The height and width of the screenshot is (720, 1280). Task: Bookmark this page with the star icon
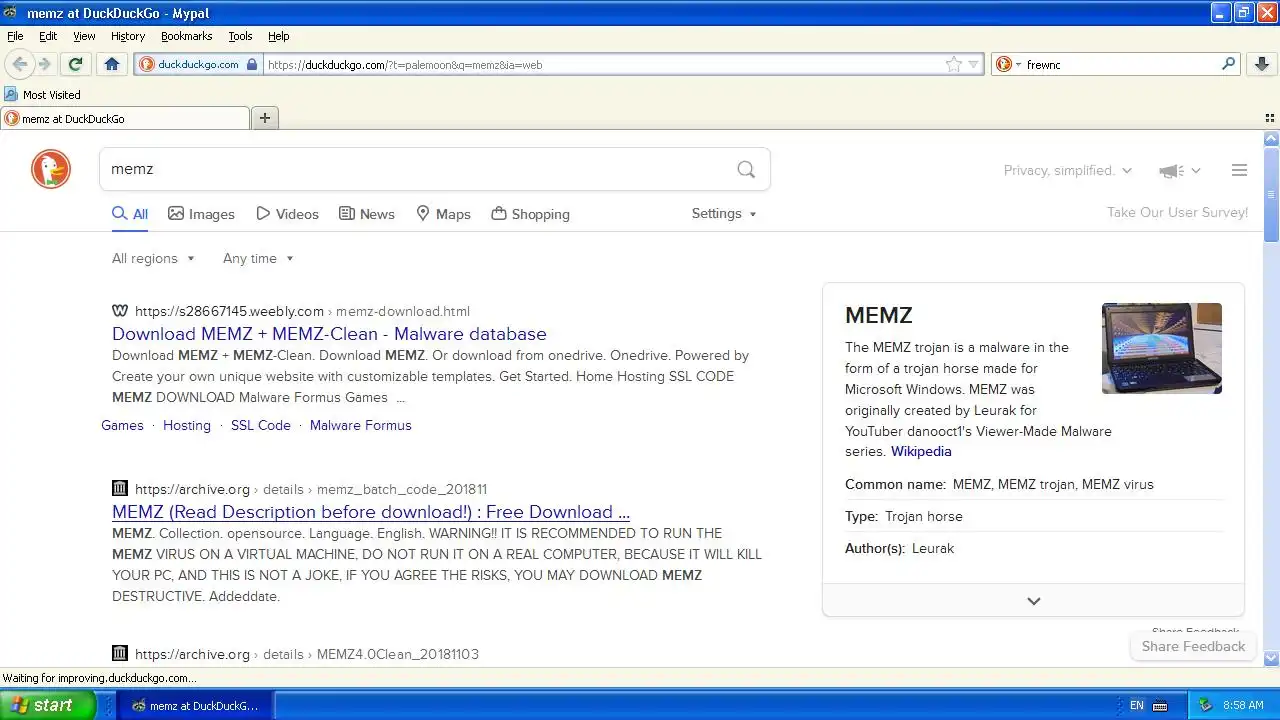954,64
